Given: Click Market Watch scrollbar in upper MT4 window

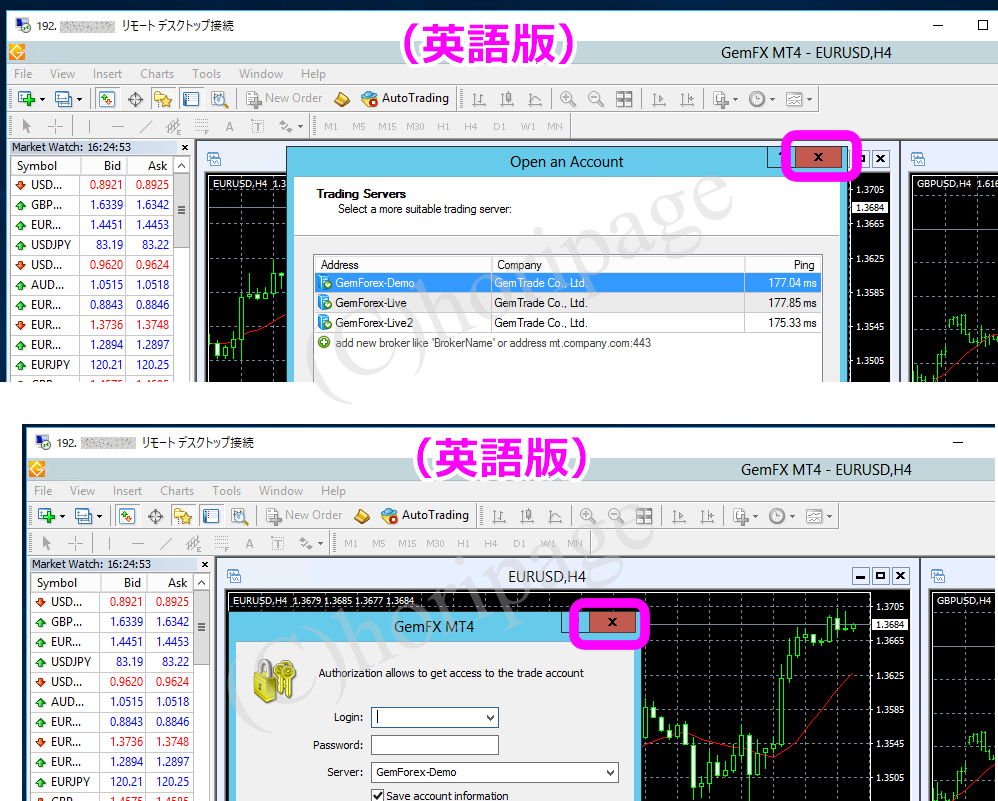Looking at the screenshot, I should click(181, 209).
